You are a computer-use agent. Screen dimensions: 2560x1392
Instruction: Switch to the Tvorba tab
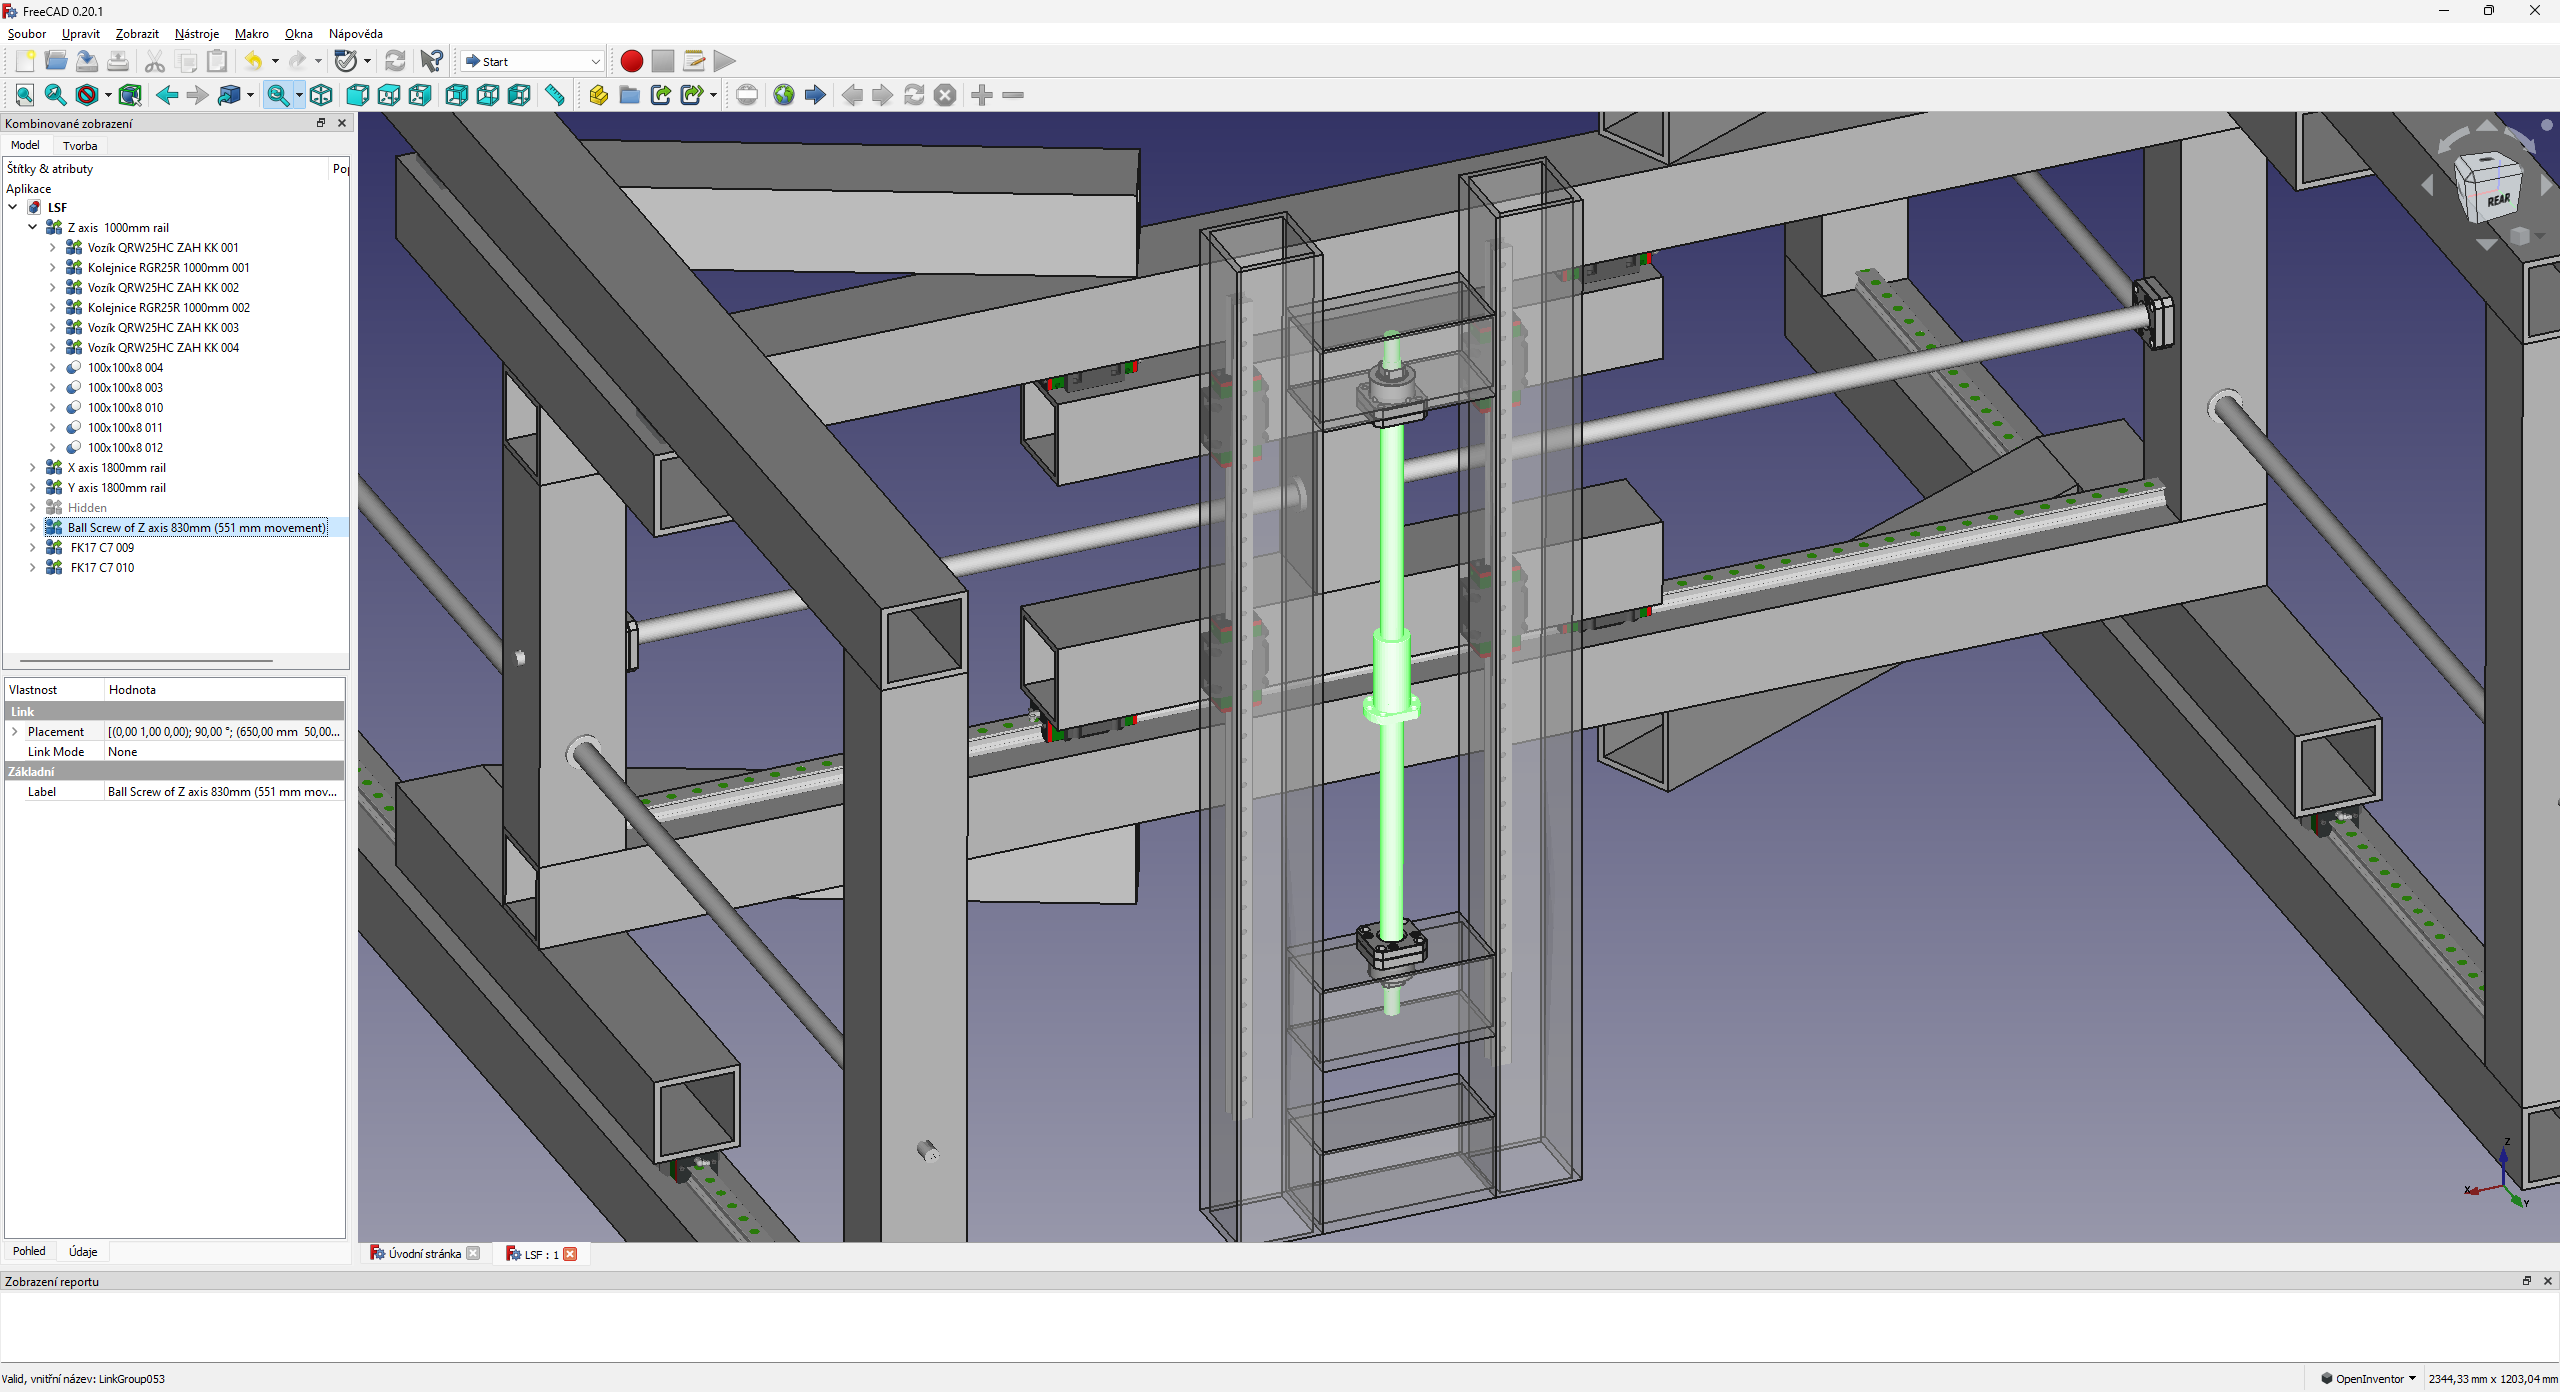coord(80,145)
